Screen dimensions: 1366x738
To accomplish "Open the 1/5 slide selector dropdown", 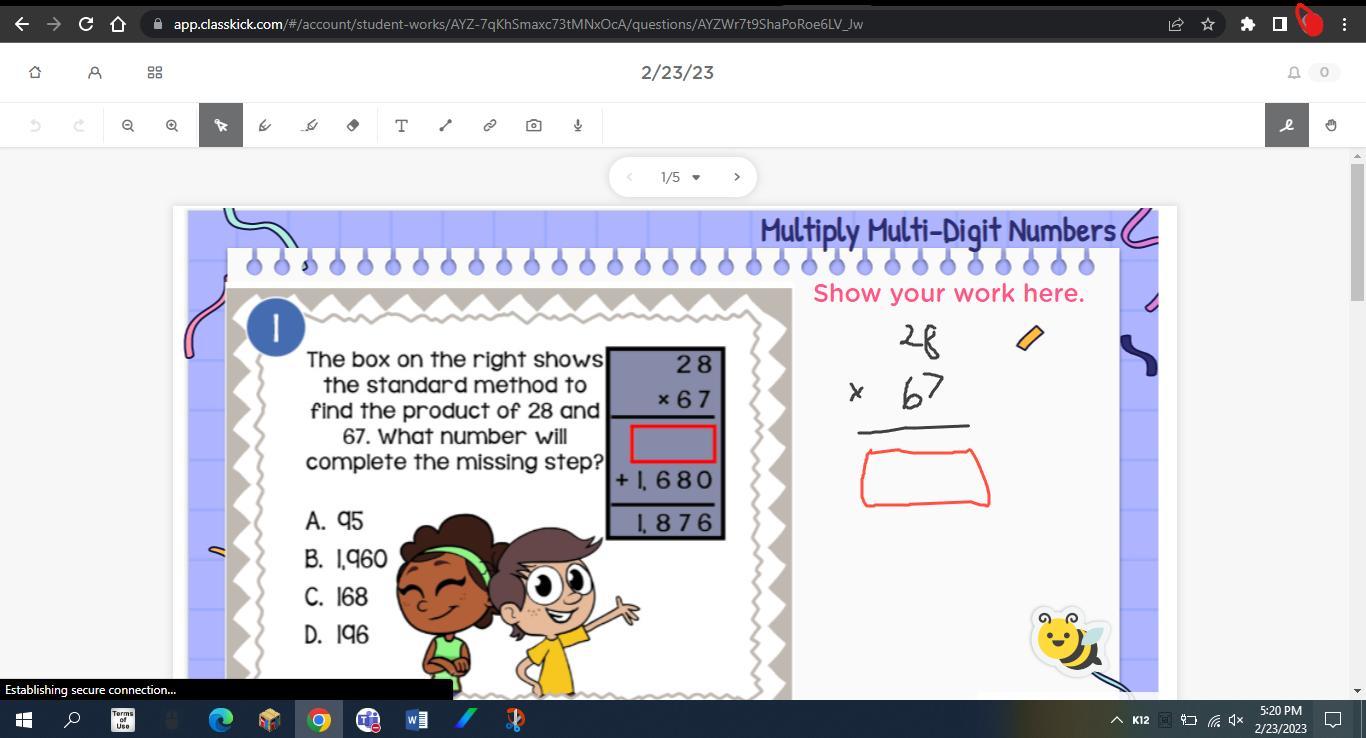I will [x=681, y=177].
